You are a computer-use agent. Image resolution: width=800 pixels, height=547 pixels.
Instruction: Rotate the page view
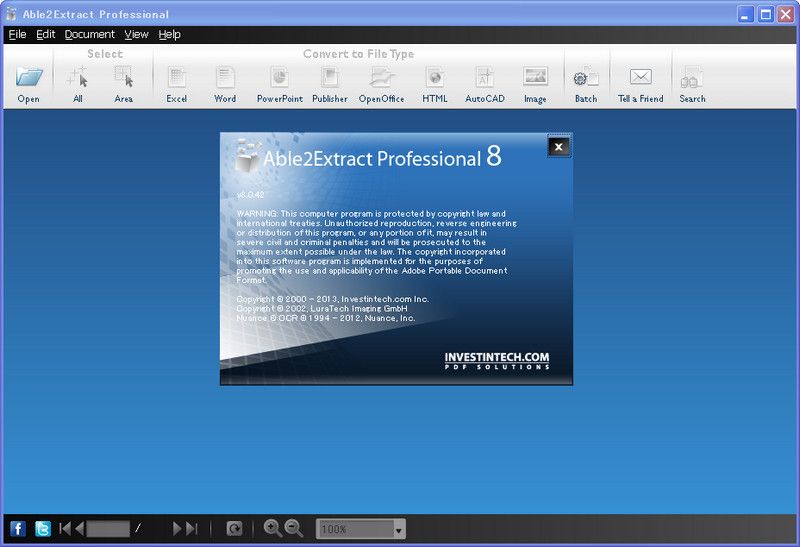234,529
